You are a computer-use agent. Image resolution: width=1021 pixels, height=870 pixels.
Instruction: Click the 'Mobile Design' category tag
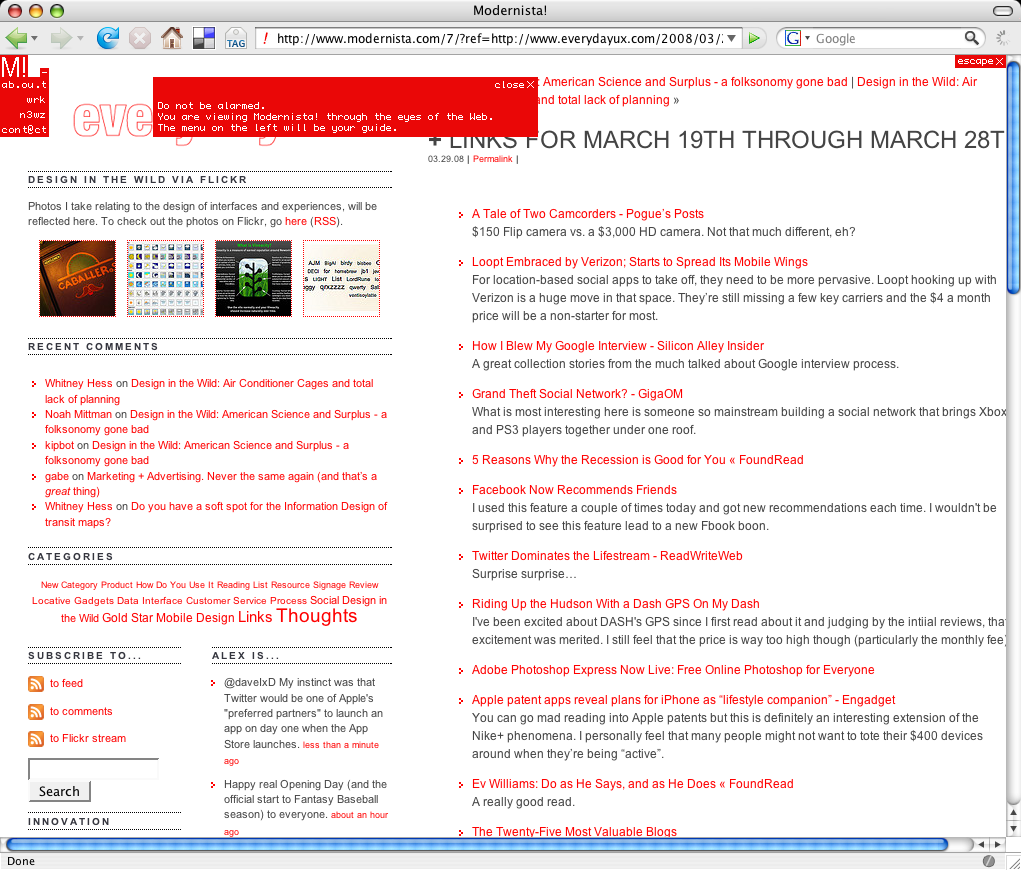click(195, 618)
